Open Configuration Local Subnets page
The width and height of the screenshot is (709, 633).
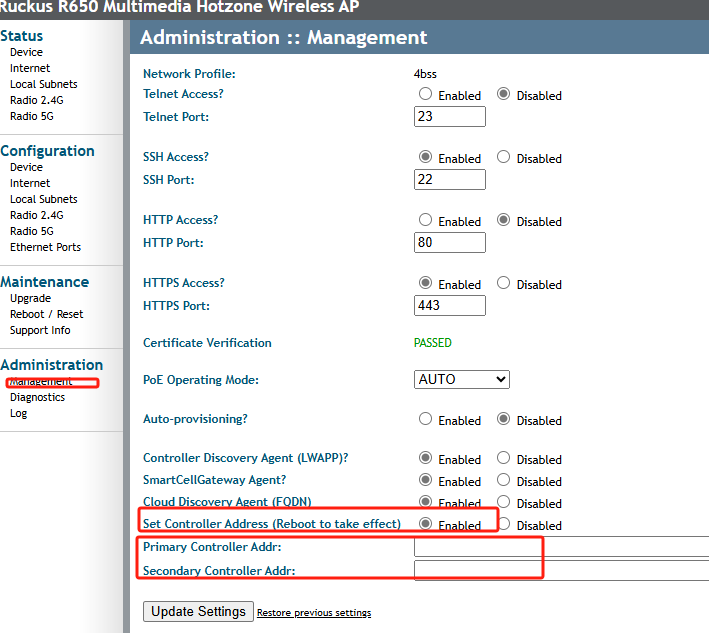(x=43, y=199)
